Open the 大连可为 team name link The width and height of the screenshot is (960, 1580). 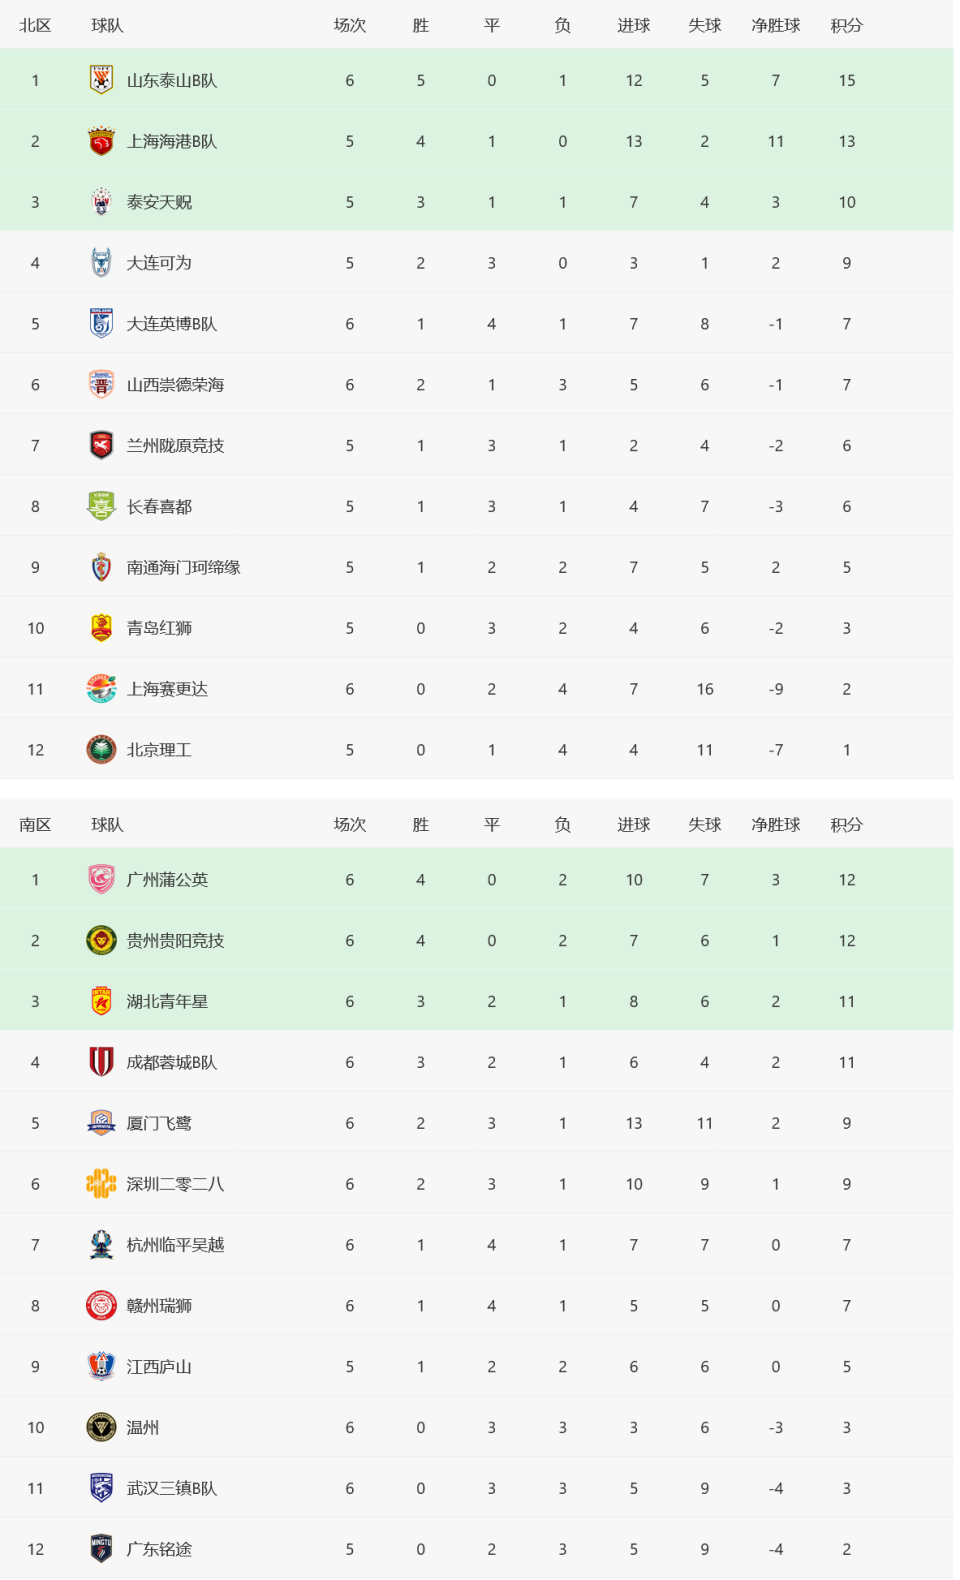click(159, 263)
